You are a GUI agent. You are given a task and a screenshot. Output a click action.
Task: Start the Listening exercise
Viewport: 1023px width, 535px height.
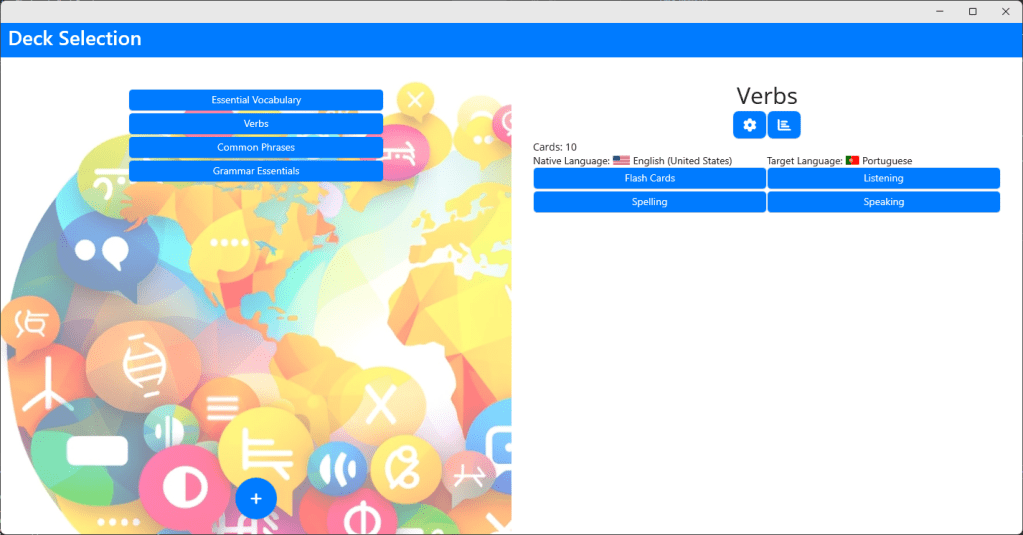(x=883, y=178)
